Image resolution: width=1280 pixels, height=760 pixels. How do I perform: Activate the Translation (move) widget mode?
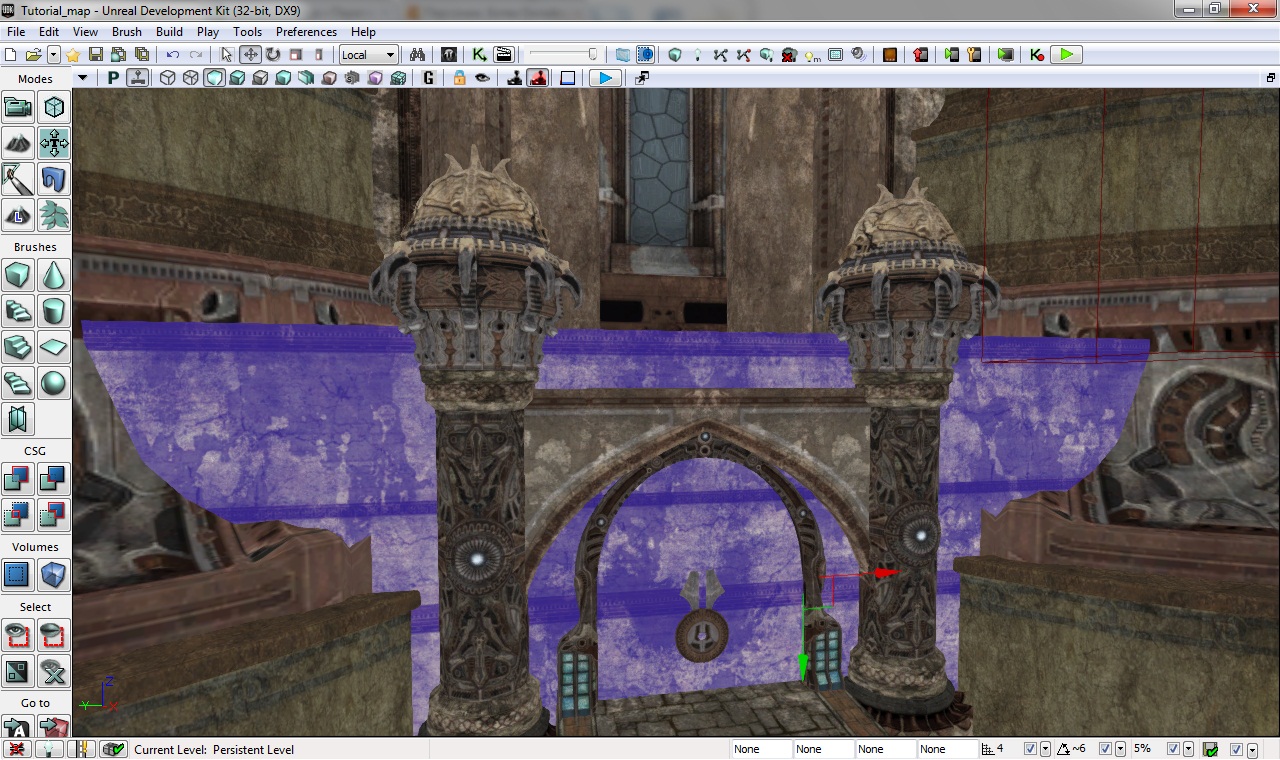pyautogui.click(x=250, y=55)
